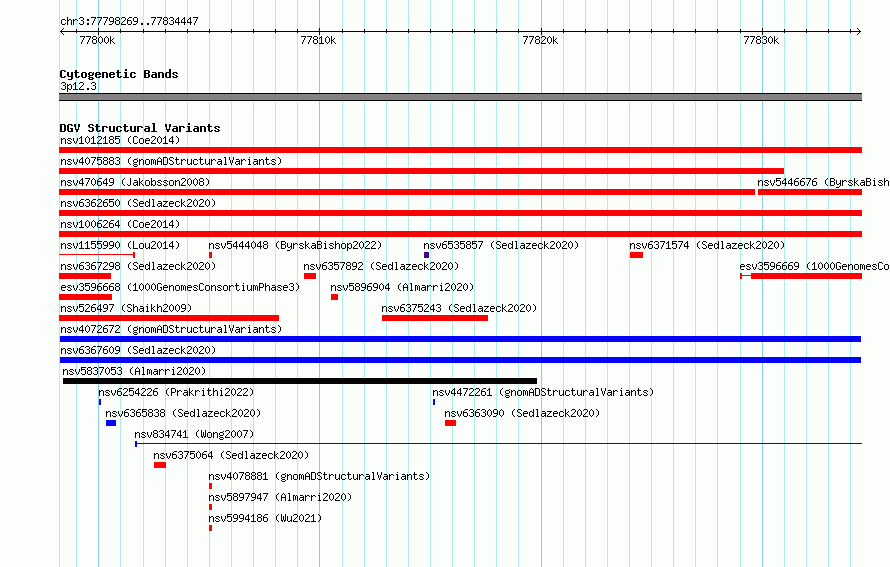Click the purple nsv6535857 marker

pos(426,255)
